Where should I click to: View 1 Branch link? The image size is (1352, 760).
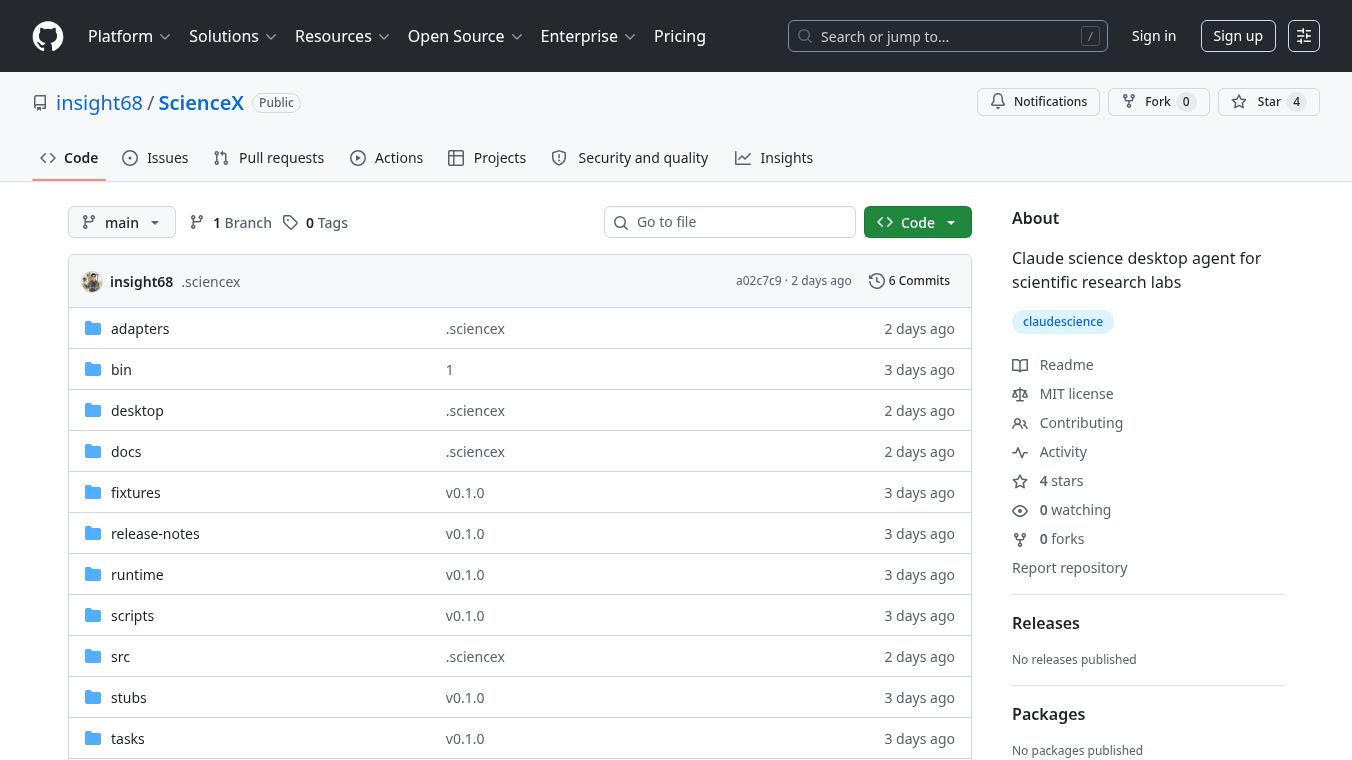[231, 222]
